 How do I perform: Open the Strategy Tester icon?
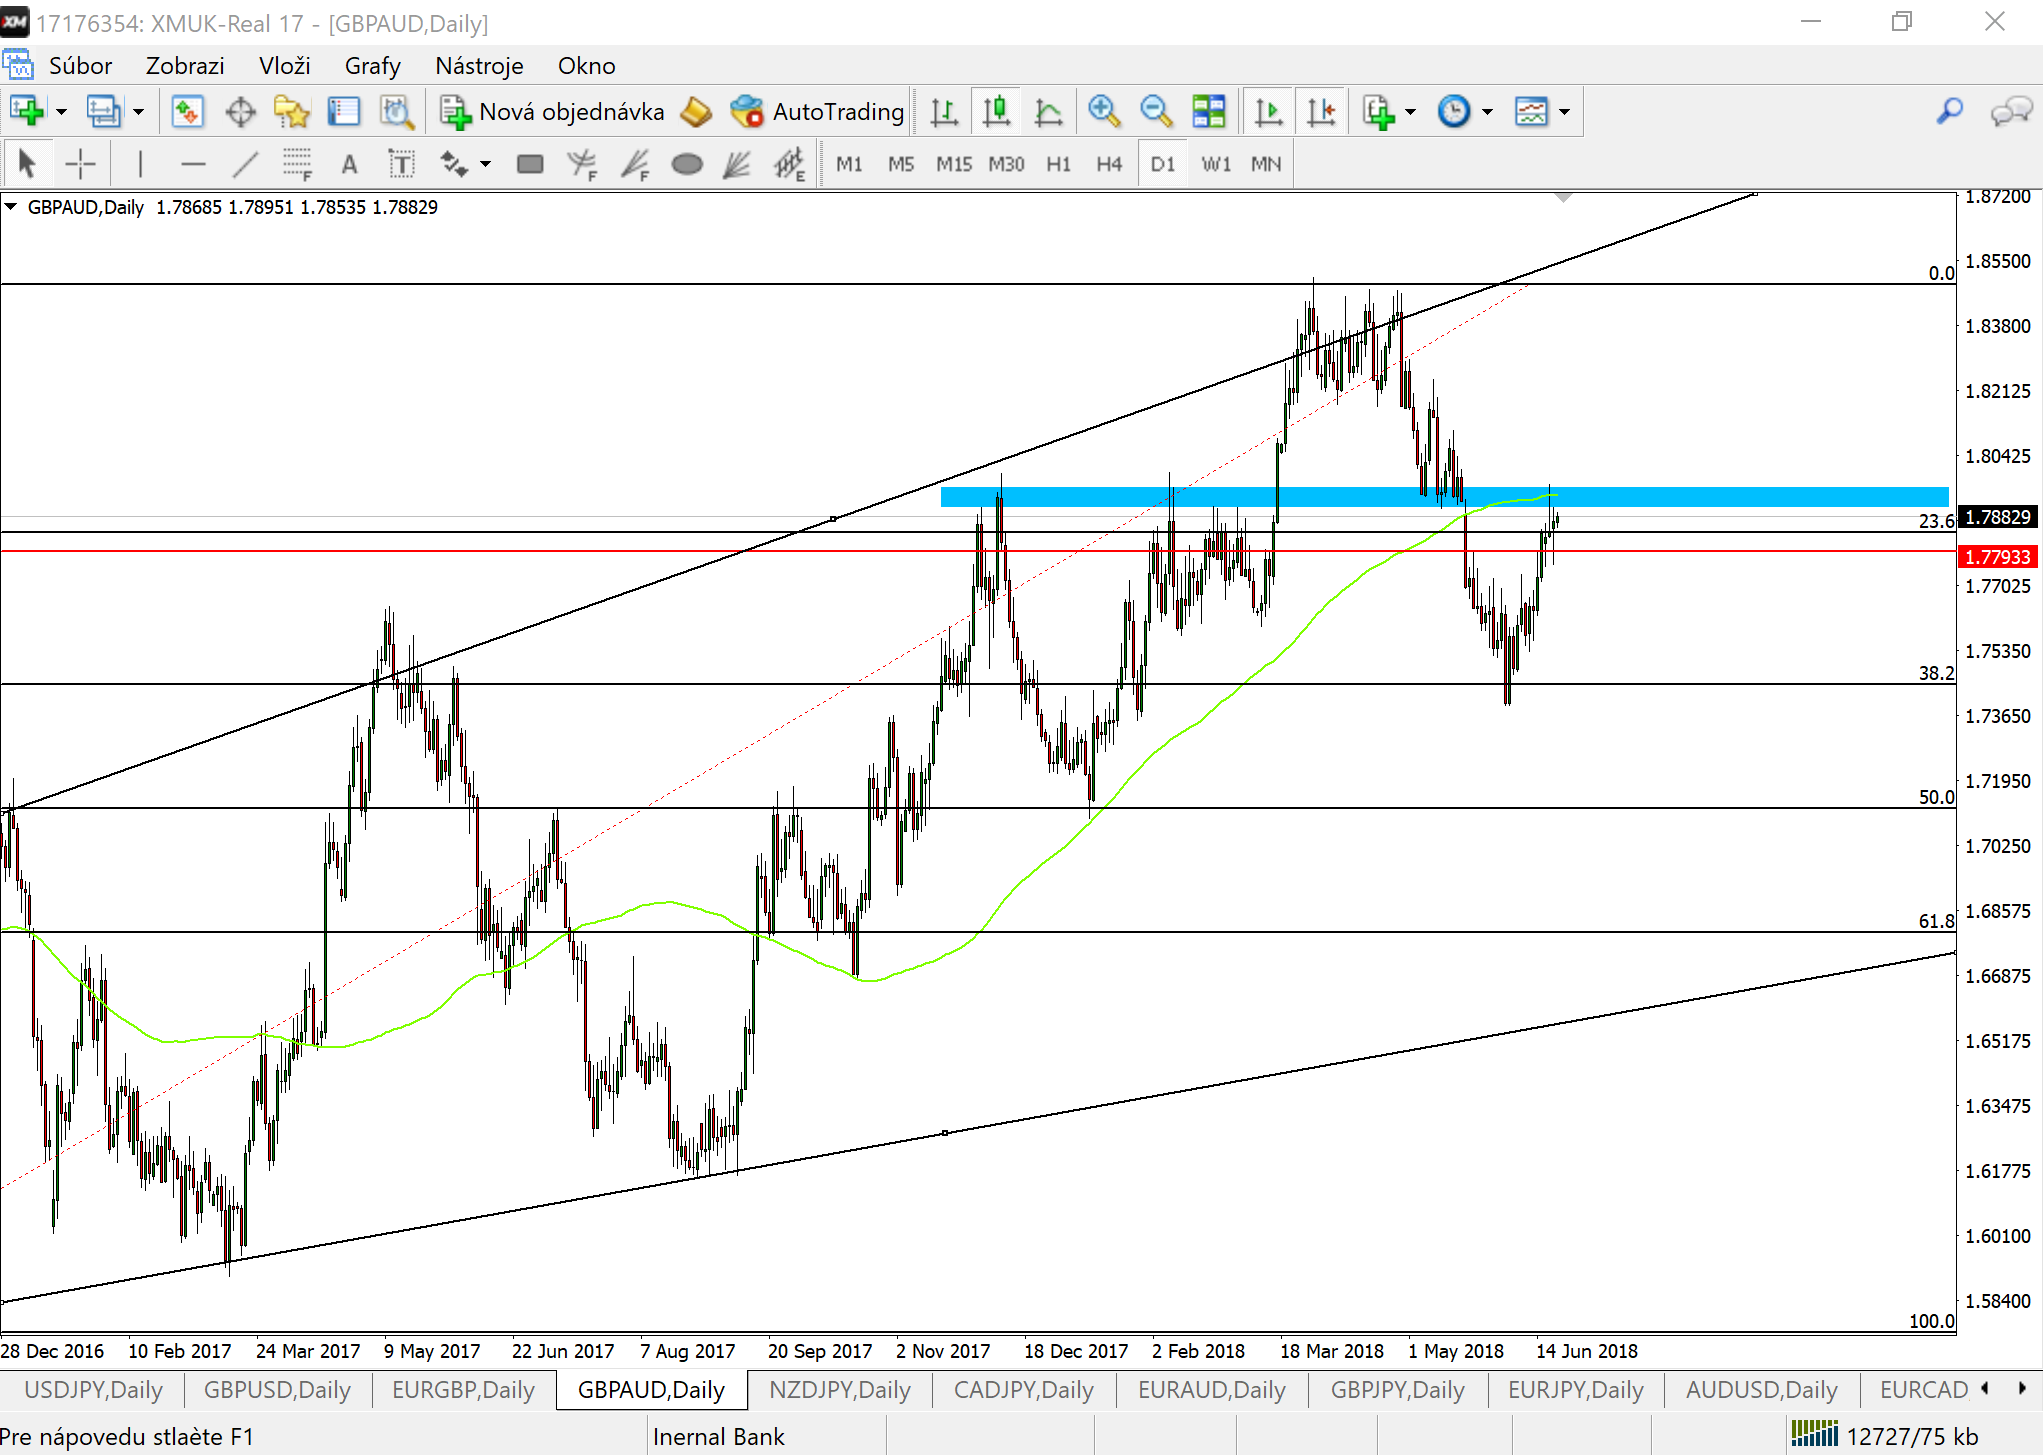(x=397, y=111)
